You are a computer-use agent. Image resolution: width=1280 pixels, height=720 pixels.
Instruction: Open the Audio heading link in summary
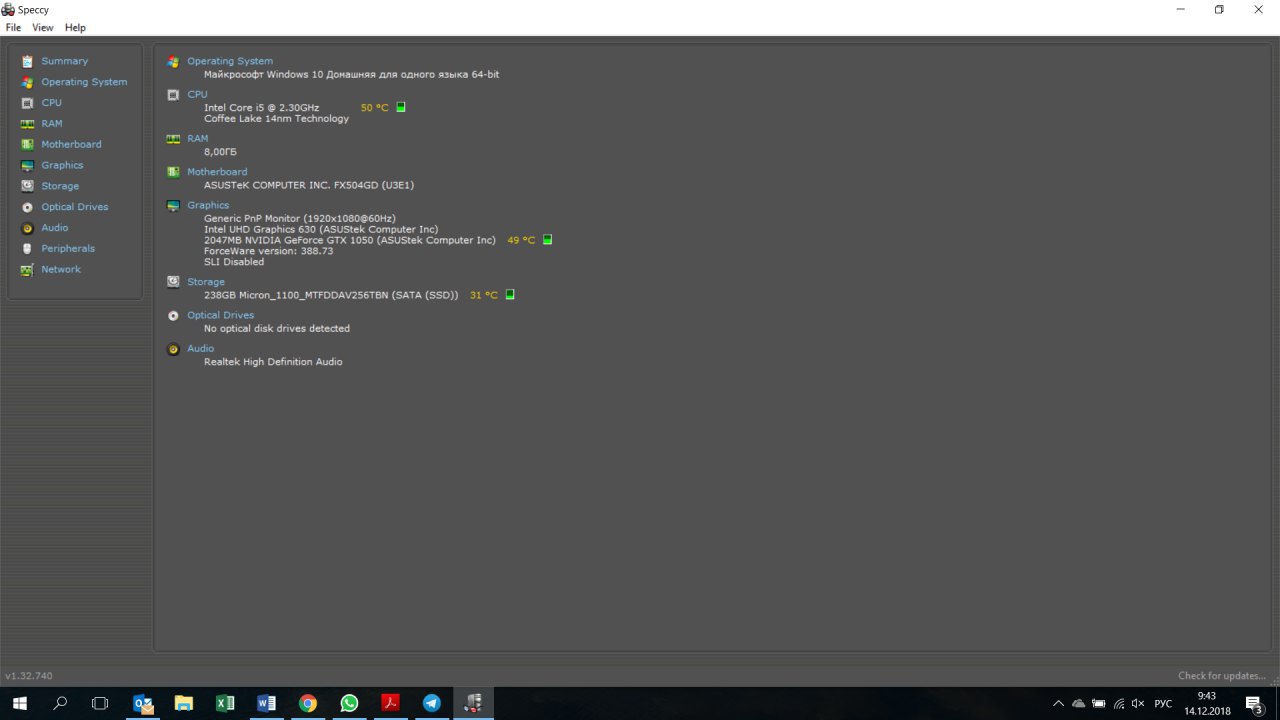tap(200, 348)
